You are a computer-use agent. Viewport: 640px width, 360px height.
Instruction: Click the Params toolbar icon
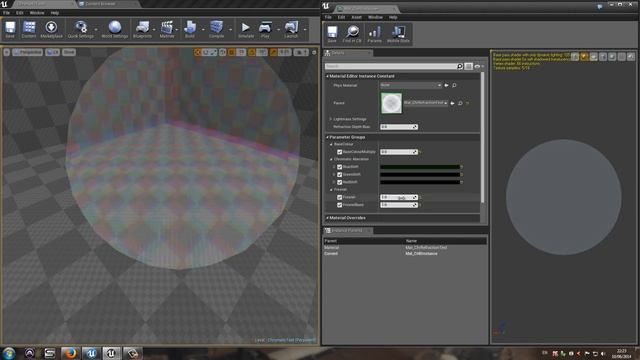click(374, 34)
